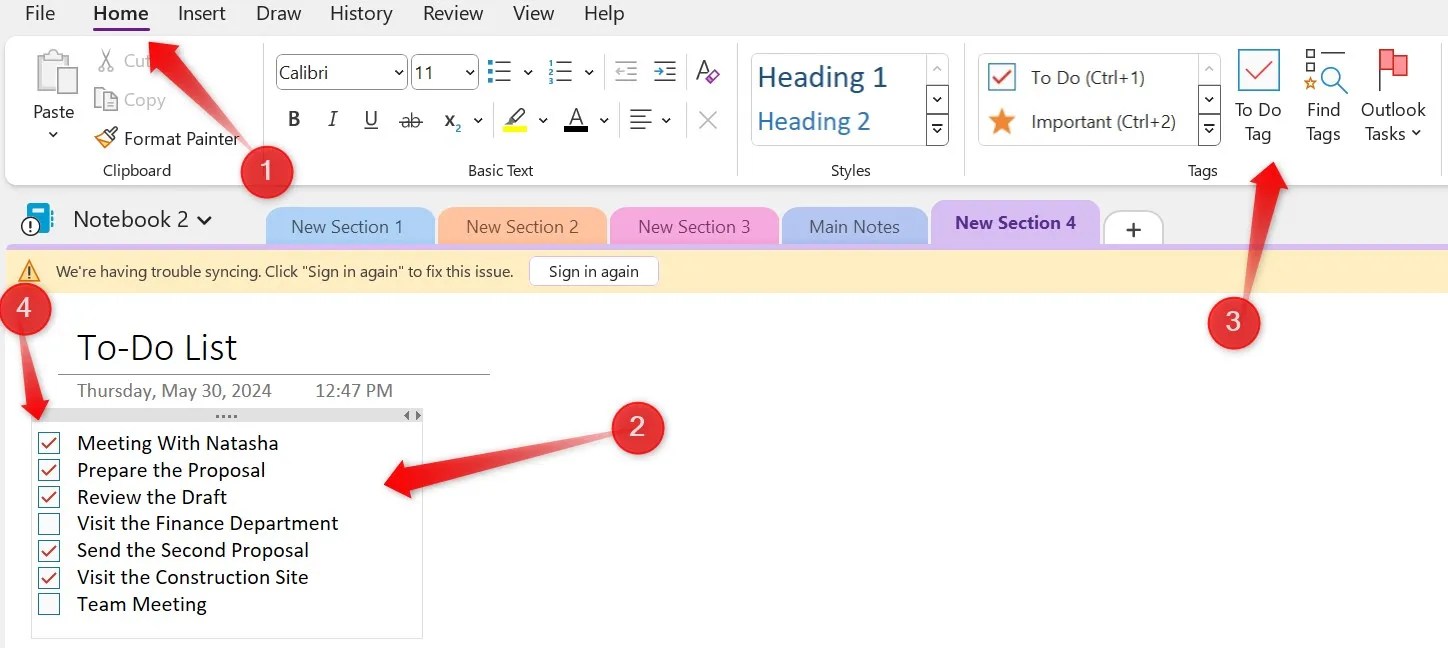This screenshot has height=648, width=1448.
Task: Apply the To Do Tag
Action: pos(1258,97)
